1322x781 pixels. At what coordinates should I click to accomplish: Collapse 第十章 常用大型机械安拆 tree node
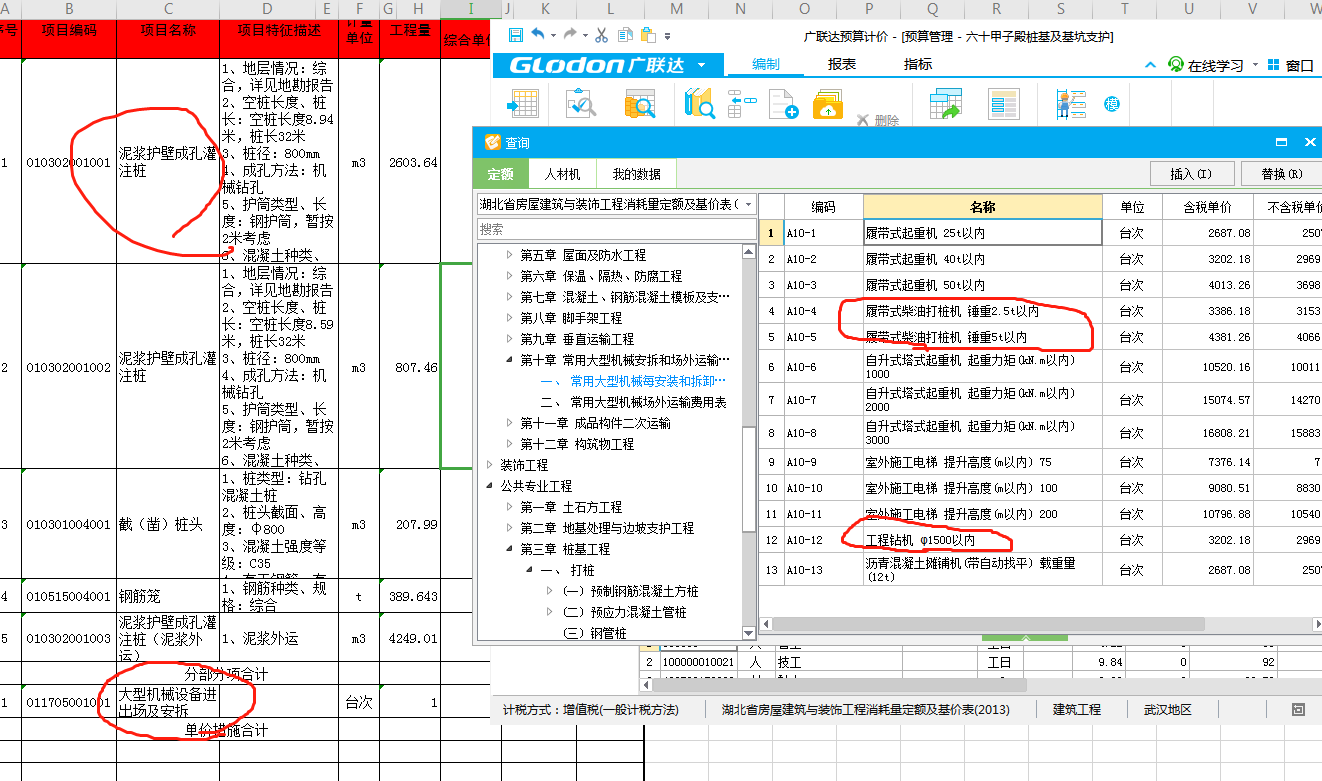point(509,360)
